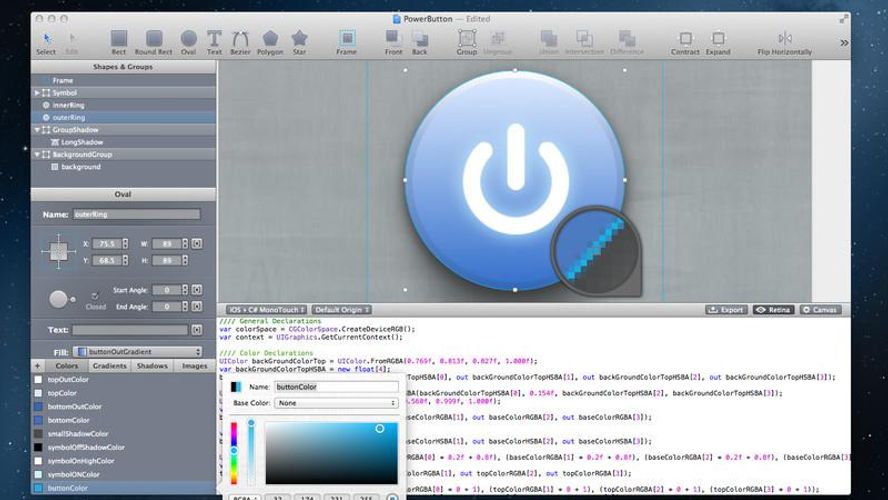Click the Ungroup toolbar icon
Screen dimensions: 888x500
pos(497,42)
